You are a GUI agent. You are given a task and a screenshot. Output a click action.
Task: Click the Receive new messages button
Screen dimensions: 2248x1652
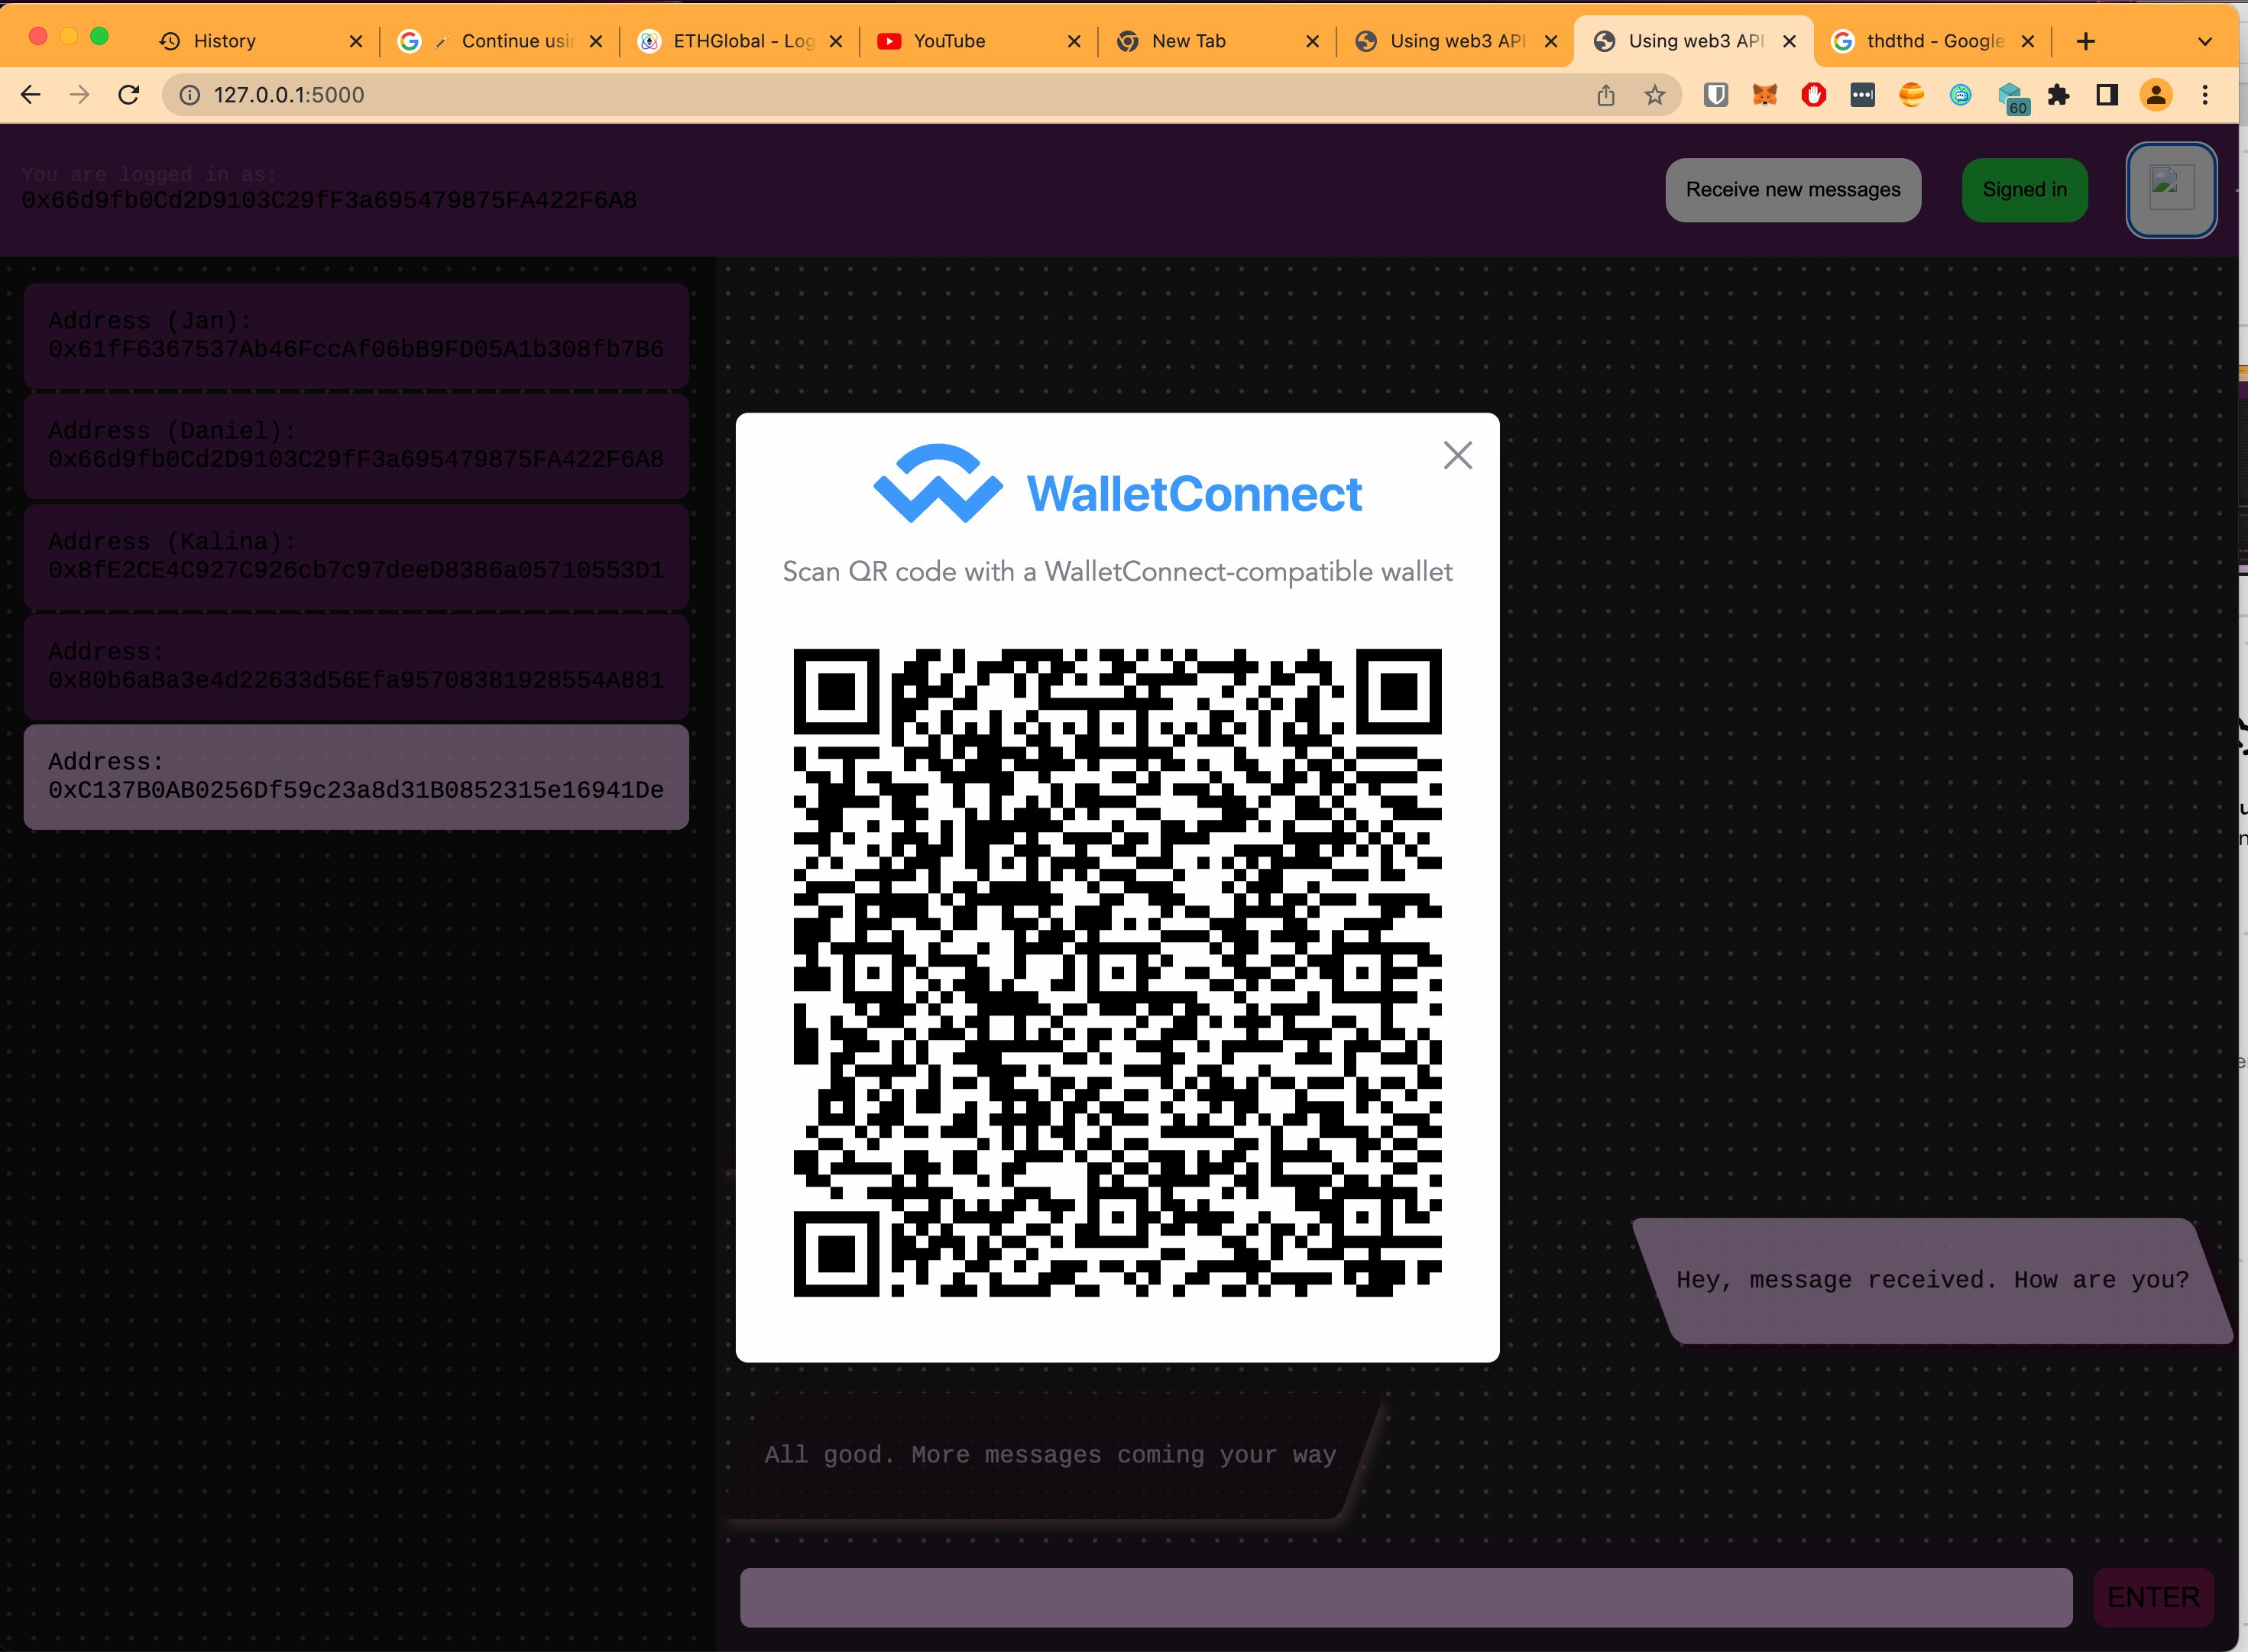[x=1793, y=190]
